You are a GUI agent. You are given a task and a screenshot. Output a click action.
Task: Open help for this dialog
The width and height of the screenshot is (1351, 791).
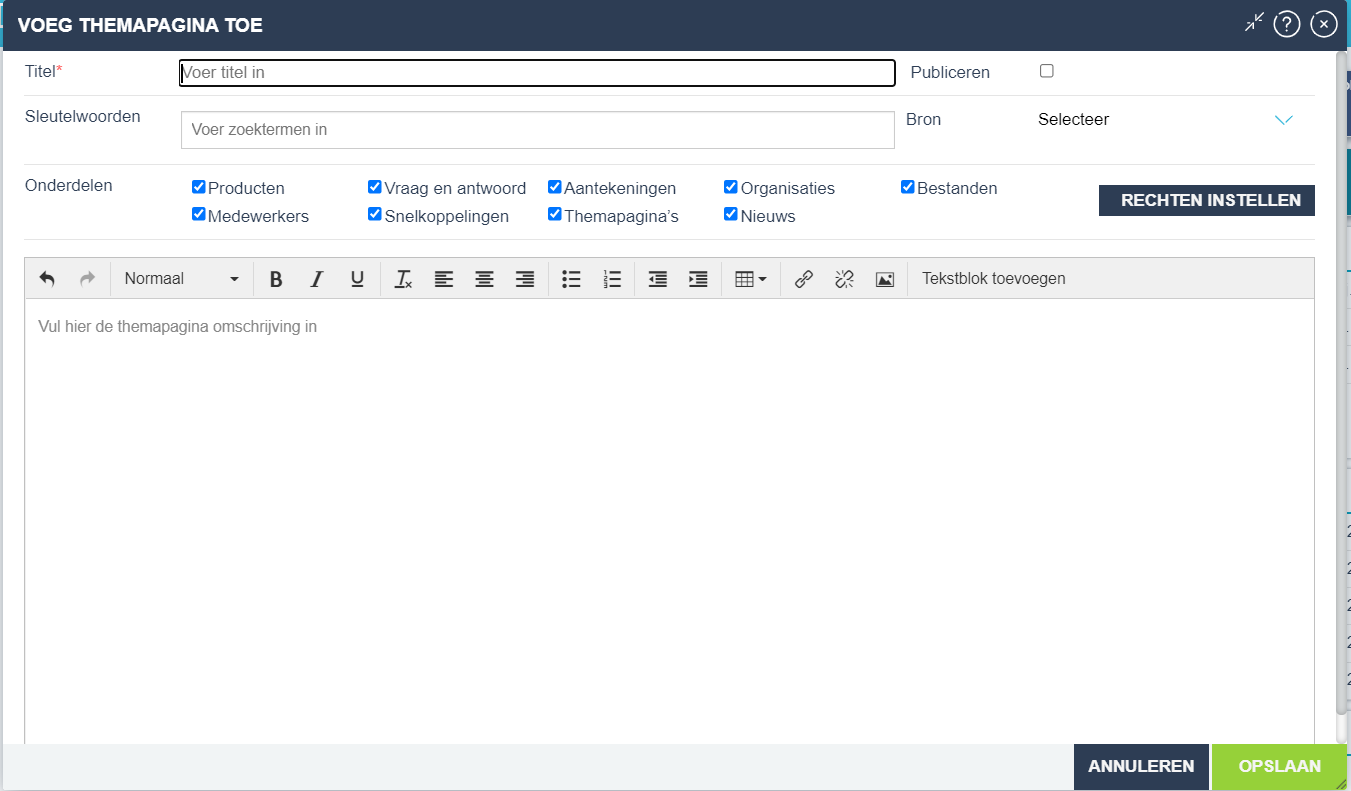click(1286, 24)
